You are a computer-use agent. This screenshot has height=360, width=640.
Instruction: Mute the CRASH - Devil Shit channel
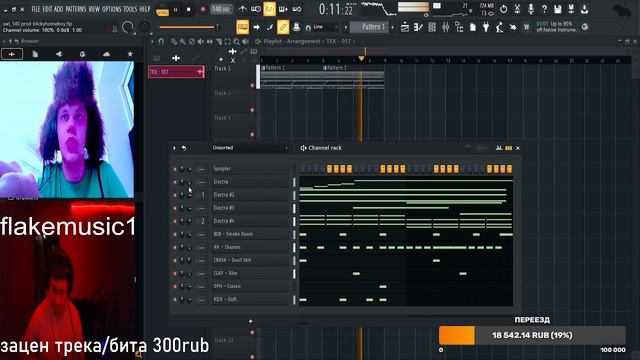click(x=175, y=260)
